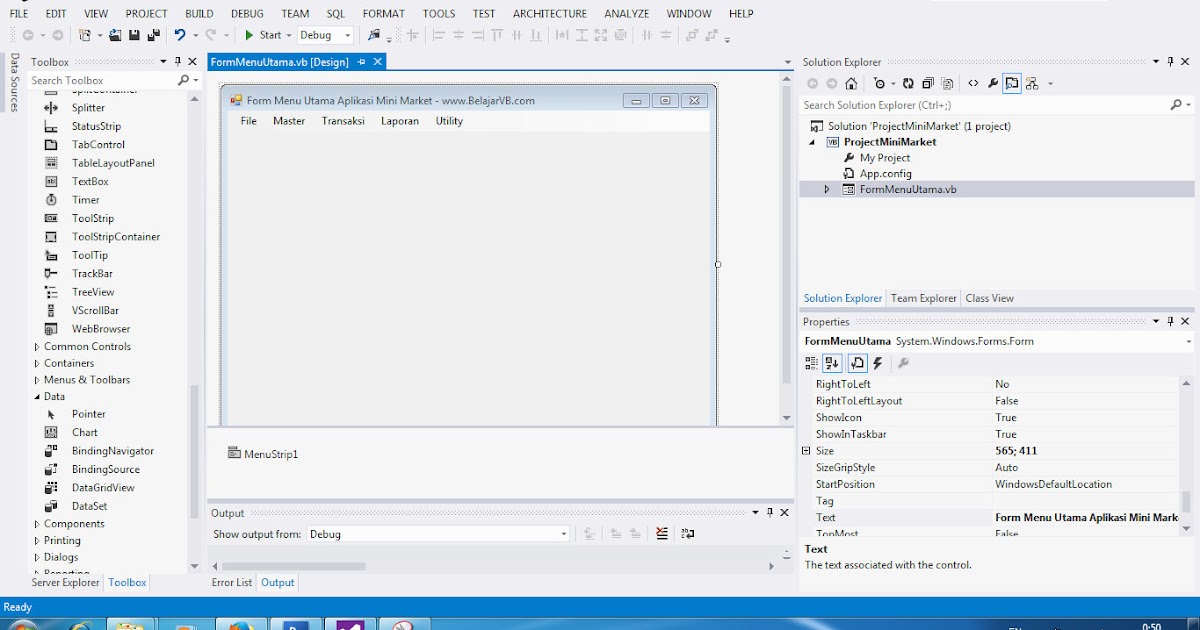Viewport: 1200px width, 630px height.
Task: Click the Undo icon on the toolbar
Action: [180, 34]
